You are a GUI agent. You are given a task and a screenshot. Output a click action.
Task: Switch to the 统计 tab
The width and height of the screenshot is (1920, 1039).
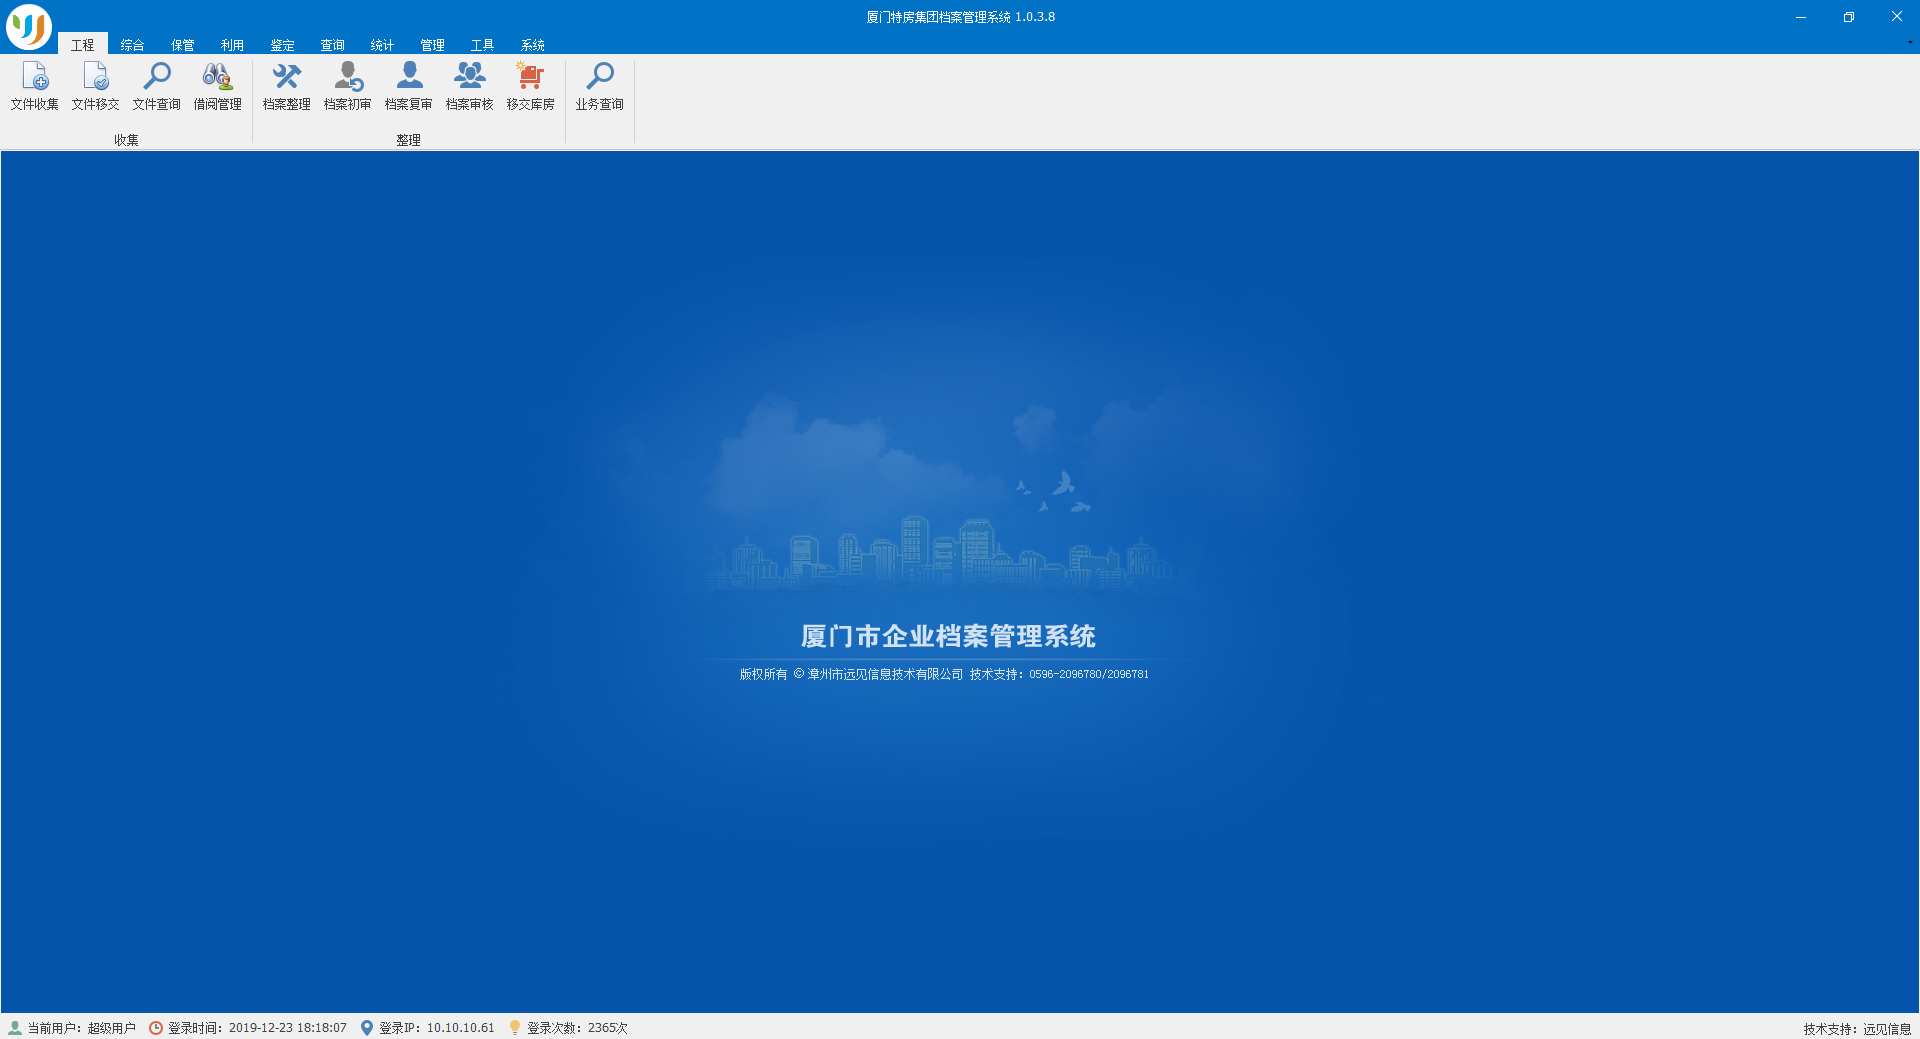(x=383, y=45)
